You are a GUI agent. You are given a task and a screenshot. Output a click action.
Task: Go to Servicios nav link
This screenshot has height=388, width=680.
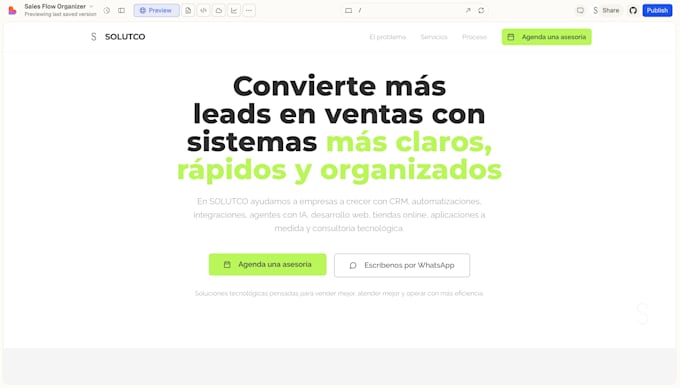(x=434, y=37)
